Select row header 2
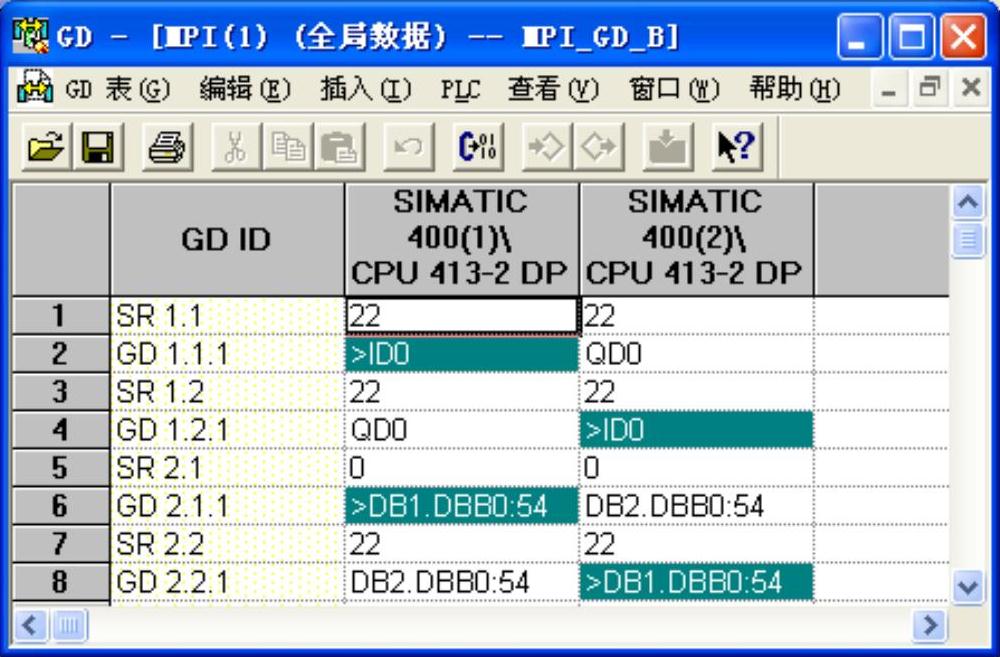This screenshot has width=1000, height=657. (x=61, y=353)
